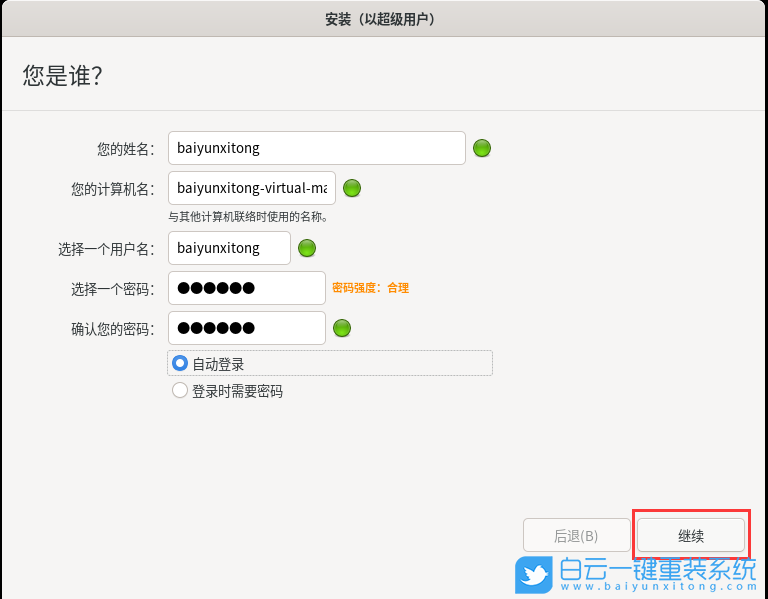This screenshot has width=768, height=599.
Task: Click the 选择一个用户名 label
Action: click(107, 249)
